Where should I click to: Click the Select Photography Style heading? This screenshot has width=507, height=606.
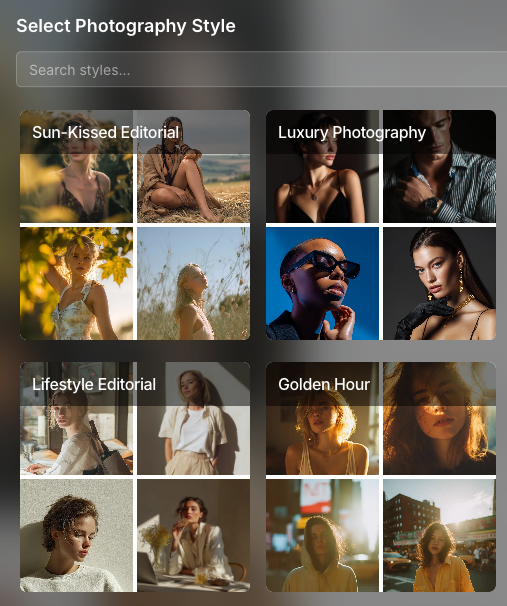point(126,26)
